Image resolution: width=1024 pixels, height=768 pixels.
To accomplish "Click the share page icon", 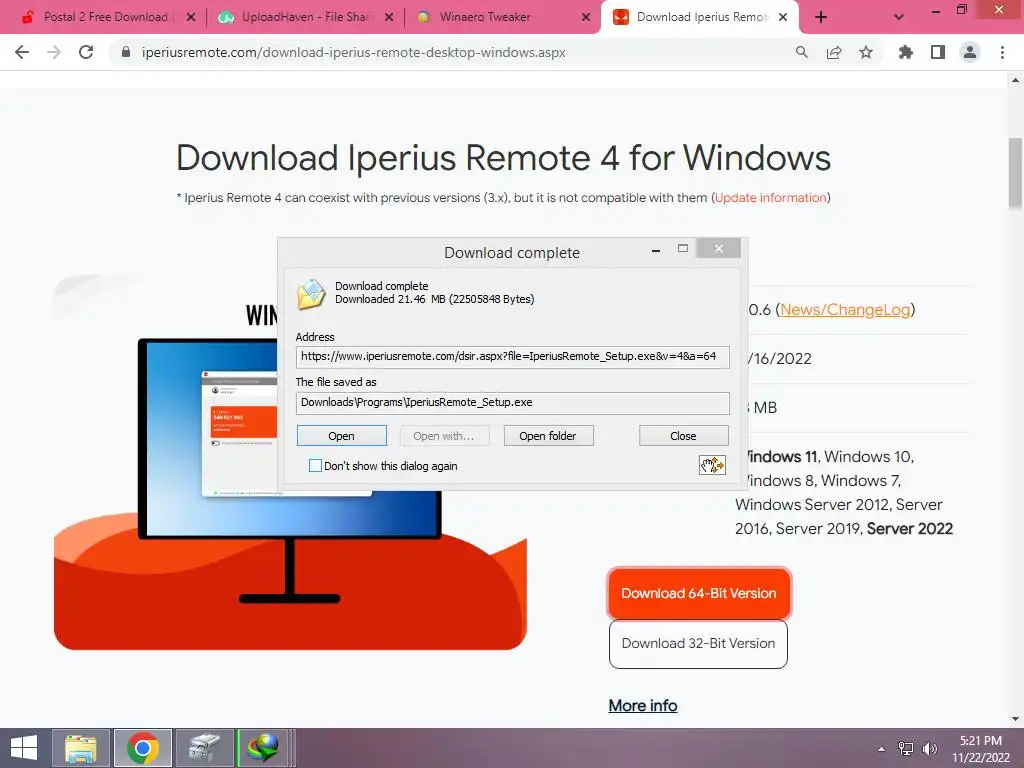I will click(x=833, y=52).
